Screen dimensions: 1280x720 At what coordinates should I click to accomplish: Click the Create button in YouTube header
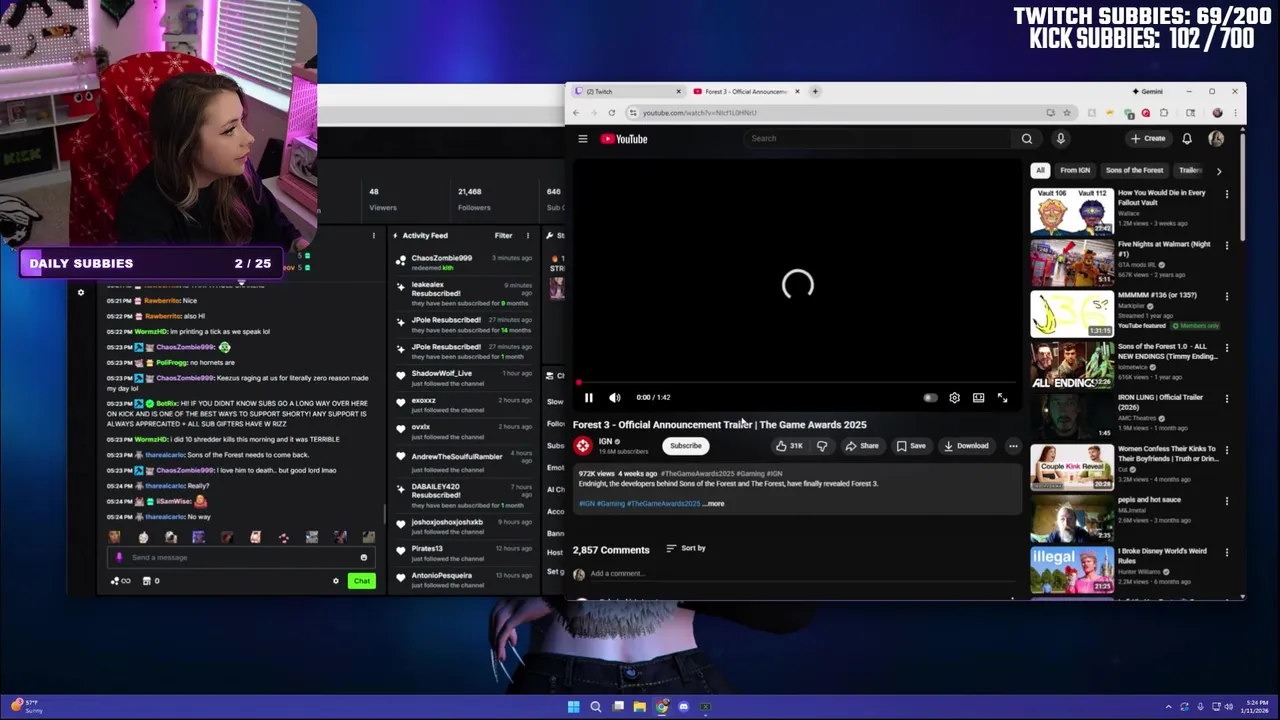click(1148, 139)
